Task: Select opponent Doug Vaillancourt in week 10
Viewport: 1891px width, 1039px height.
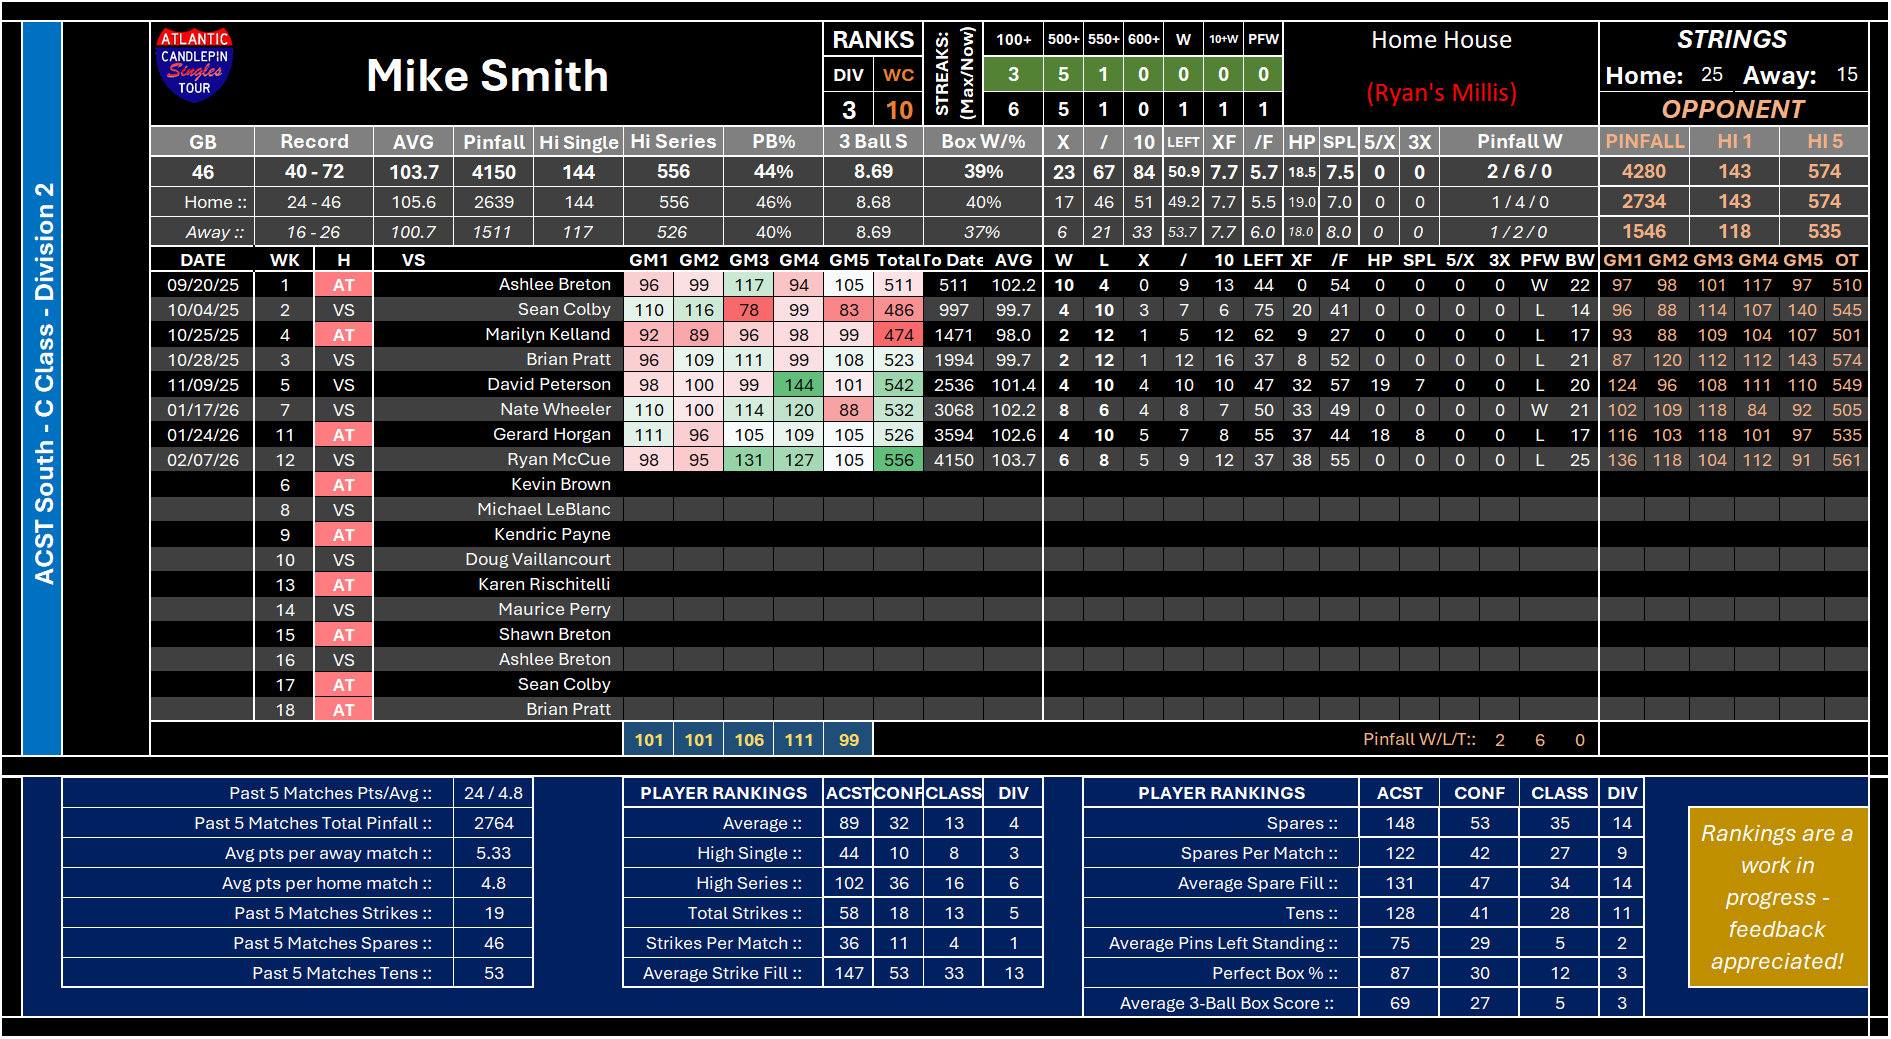Action: [537, 559]
